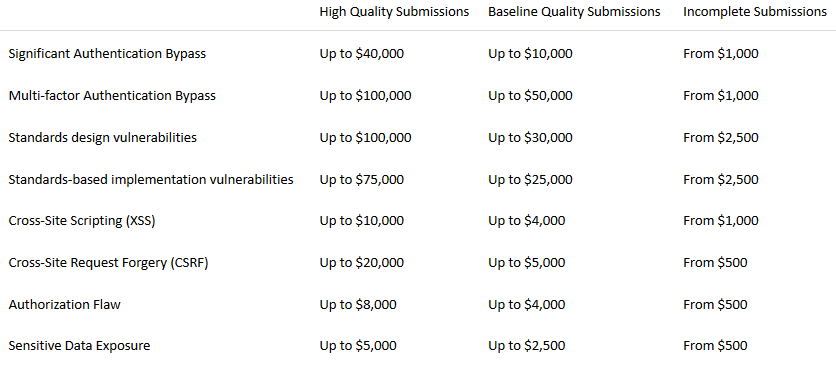The image size is (836, 369).
Task: Select the Up to $50,000 baseline cell
Action: (x=530, y=95)
